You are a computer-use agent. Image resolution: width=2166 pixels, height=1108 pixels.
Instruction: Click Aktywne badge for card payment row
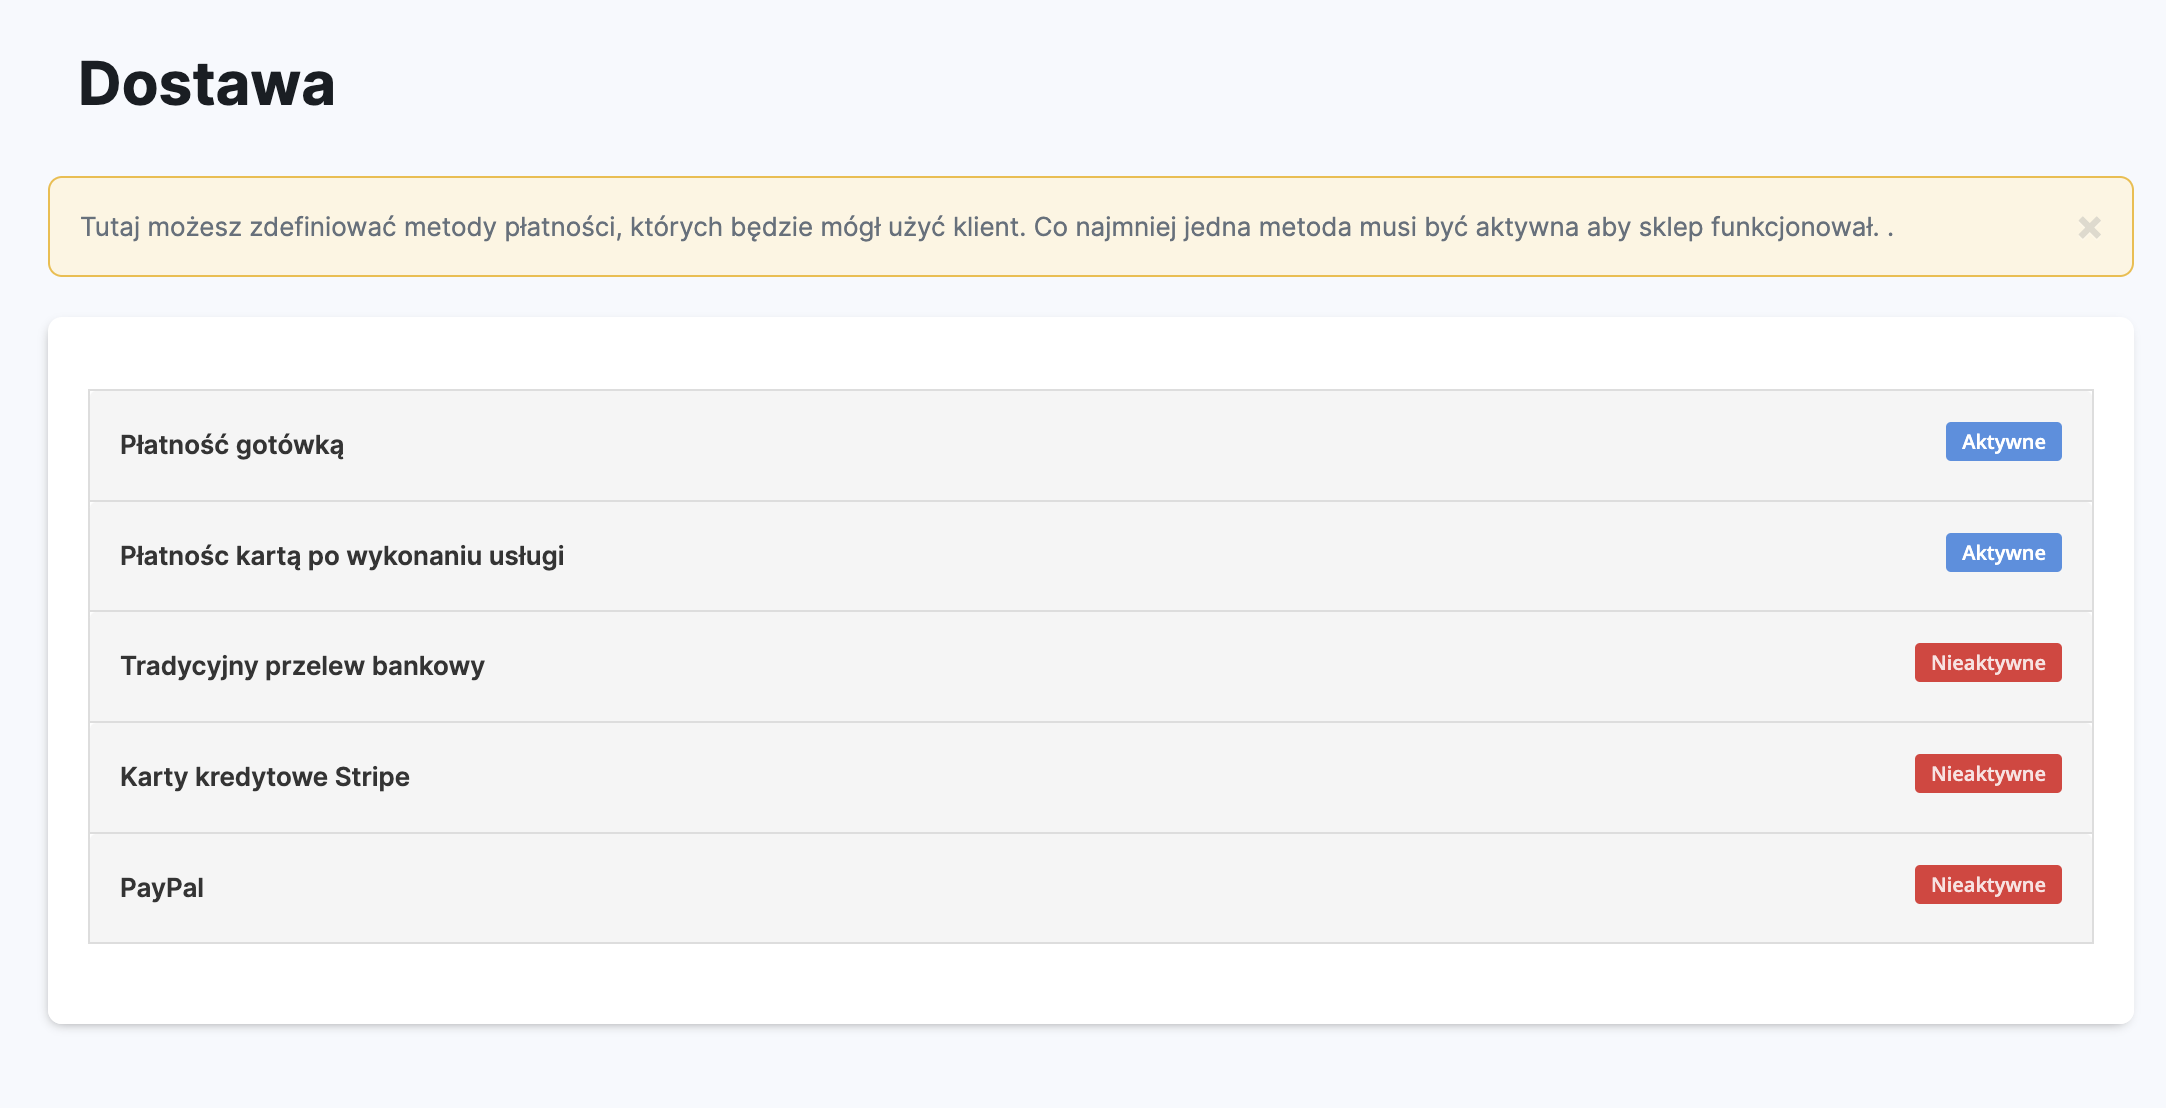(2002, 553)
